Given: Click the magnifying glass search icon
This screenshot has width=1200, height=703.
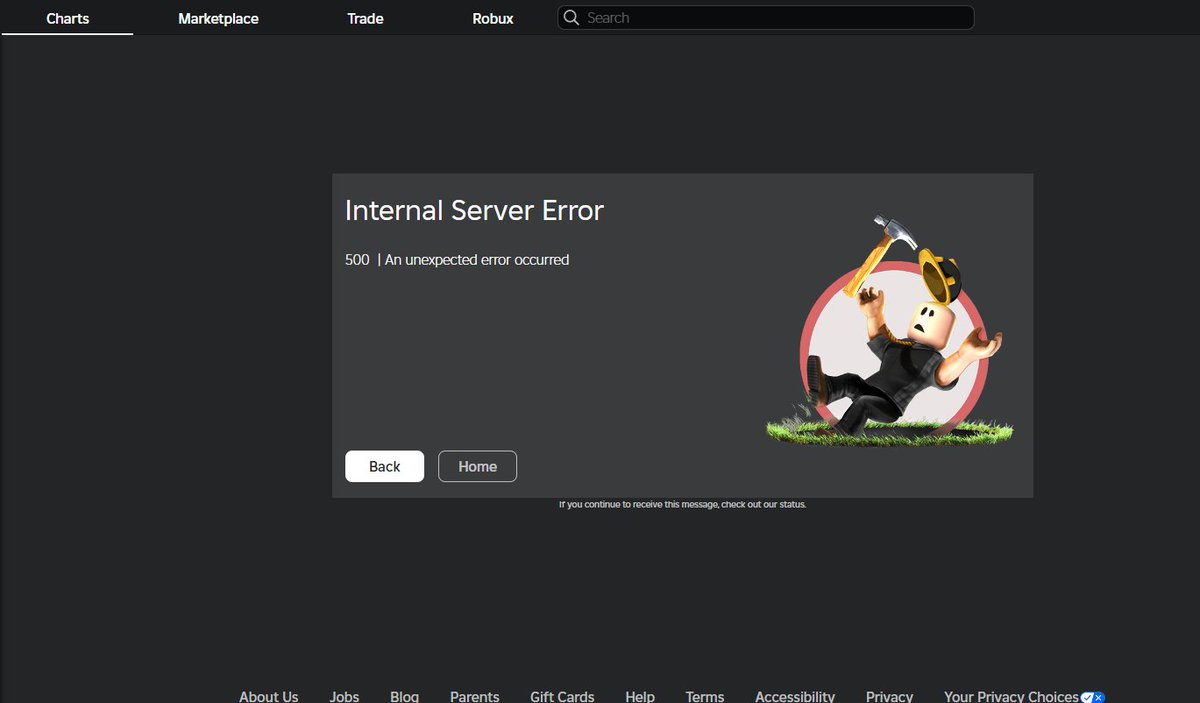Looking at the screenshot, I should [571, 17].
